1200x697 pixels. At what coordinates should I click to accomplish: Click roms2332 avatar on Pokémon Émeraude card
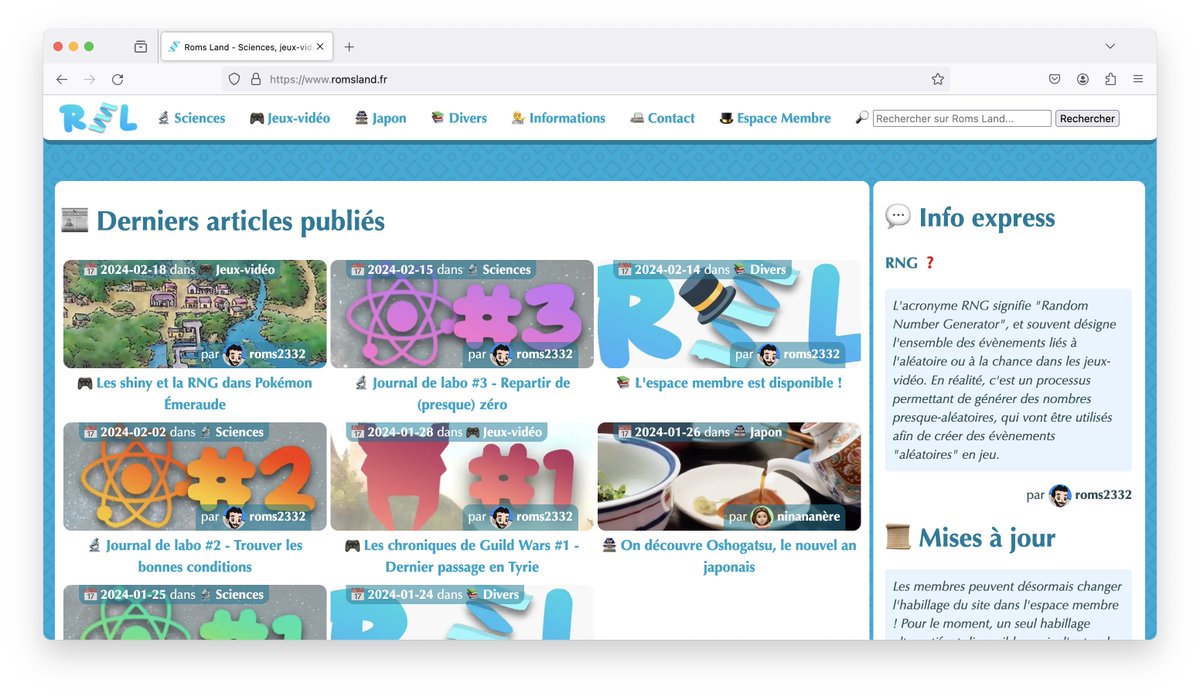235,354
